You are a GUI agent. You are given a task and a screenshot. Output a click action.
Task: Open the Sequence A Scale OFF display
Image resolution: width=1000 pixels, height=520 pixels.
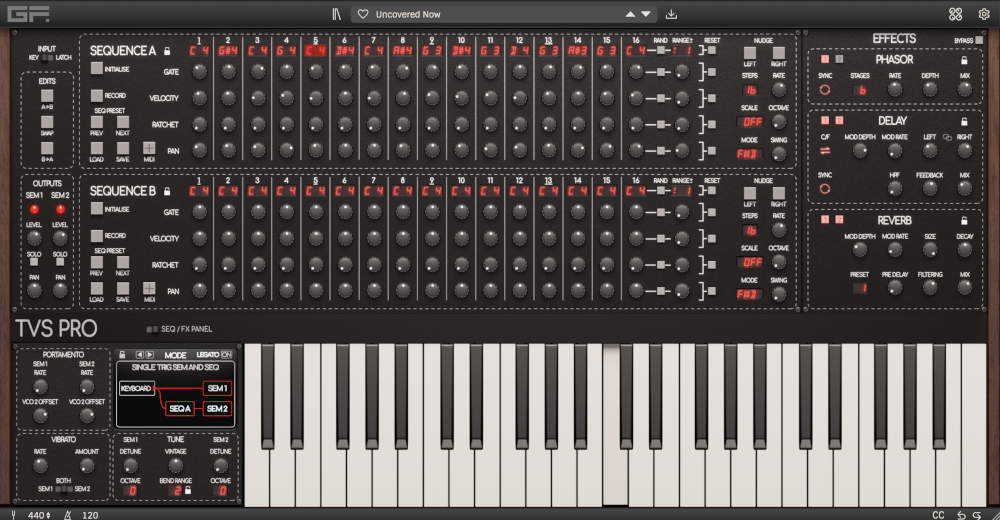[752, 122]
